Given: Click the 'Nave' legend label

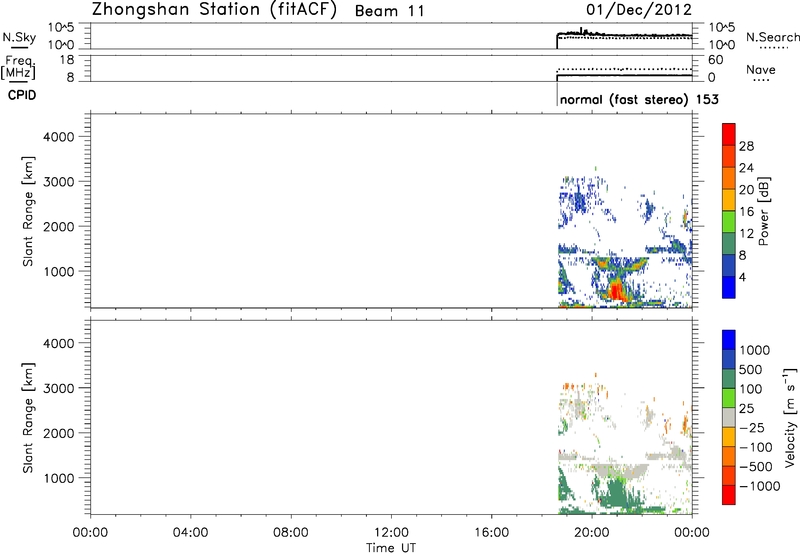Looking at the screenshot, I should 761,69.
